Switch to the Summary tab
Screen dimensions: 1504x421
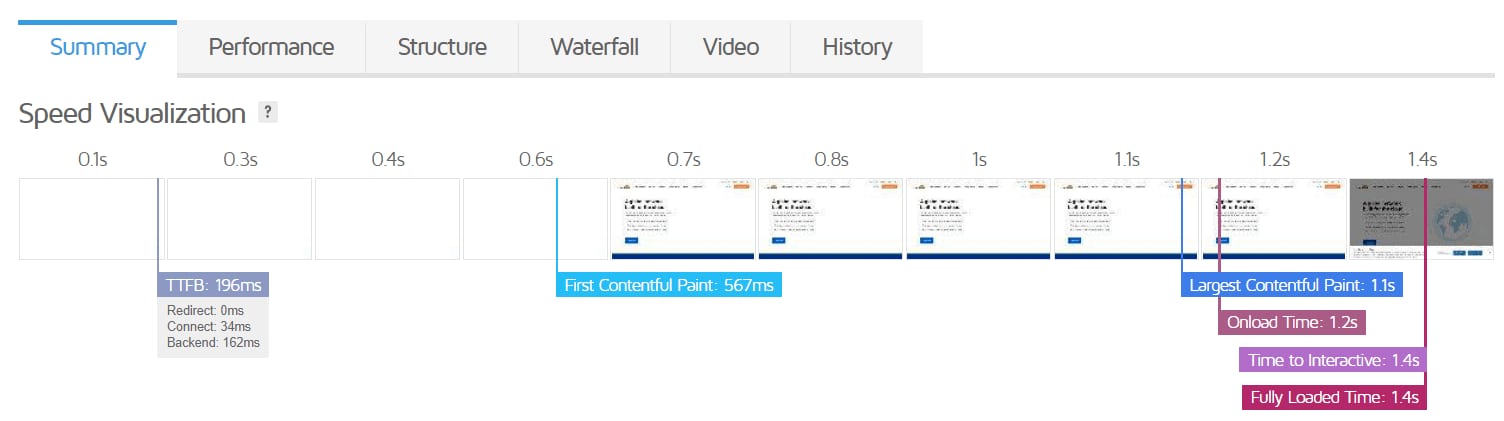pos(98,47)
